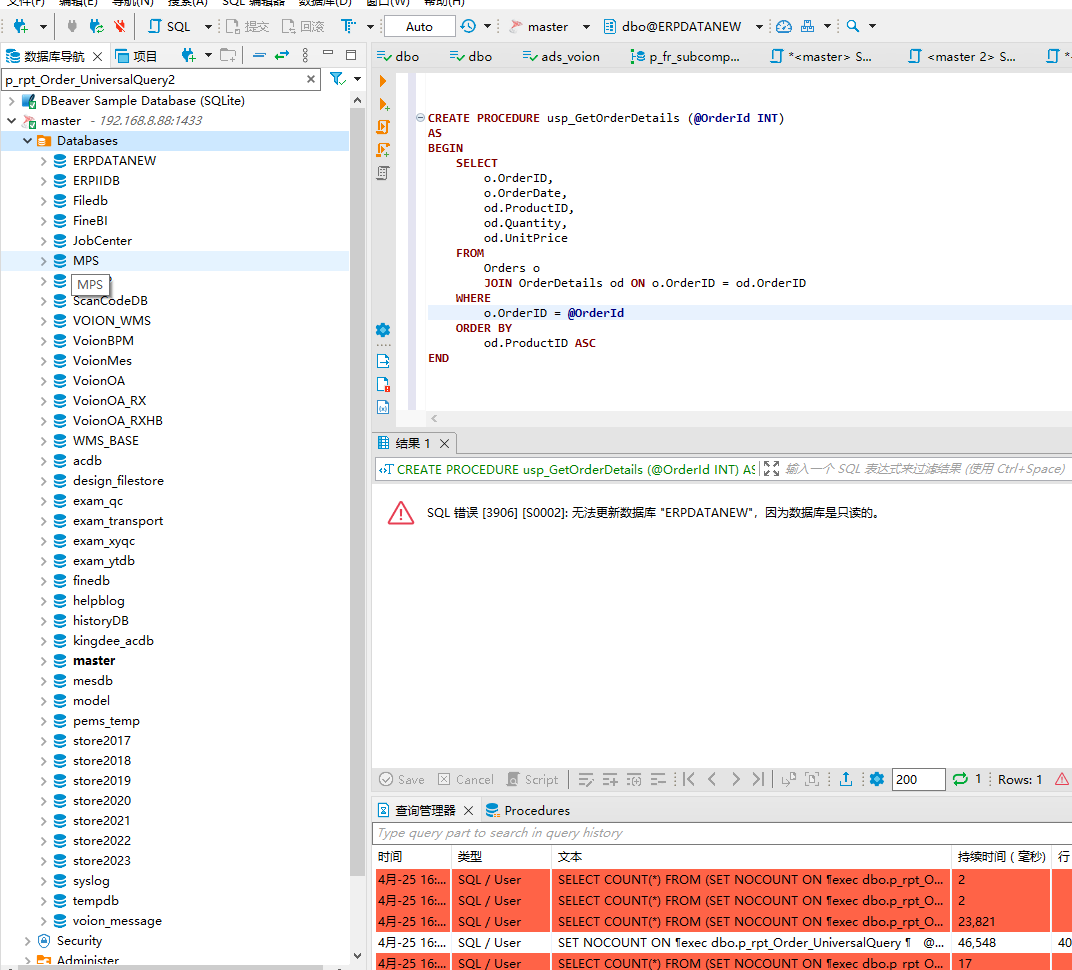Open the p_fr_subcomp... editor tab

(x=685, y=56)
